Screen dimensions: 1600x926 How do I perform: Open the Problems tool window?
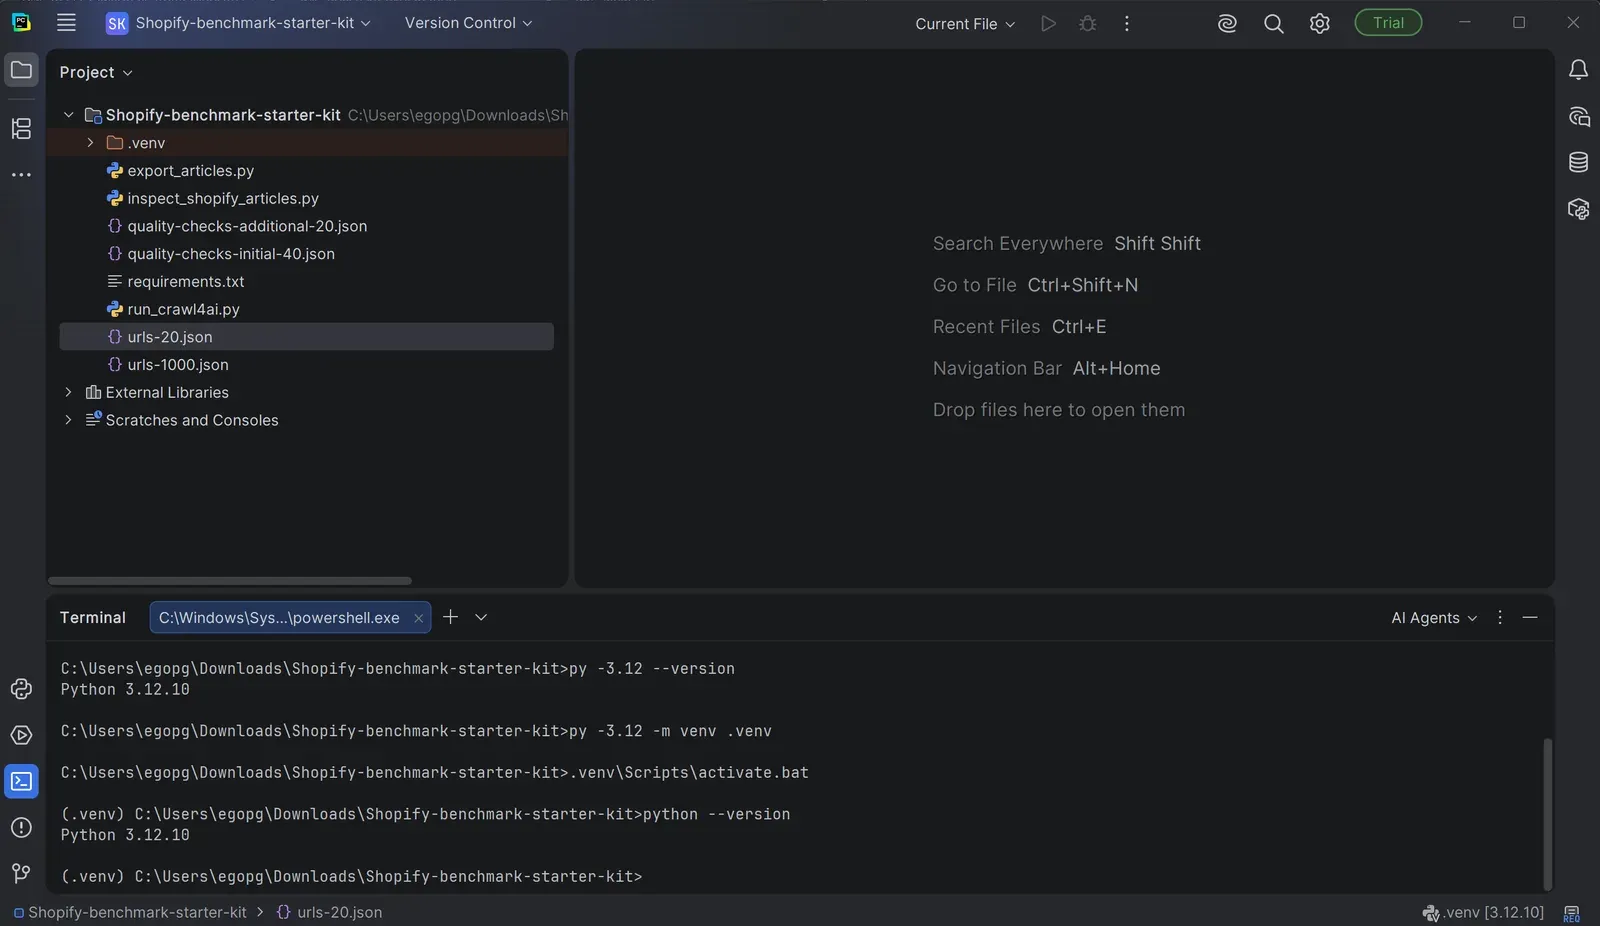pos(21,827)
